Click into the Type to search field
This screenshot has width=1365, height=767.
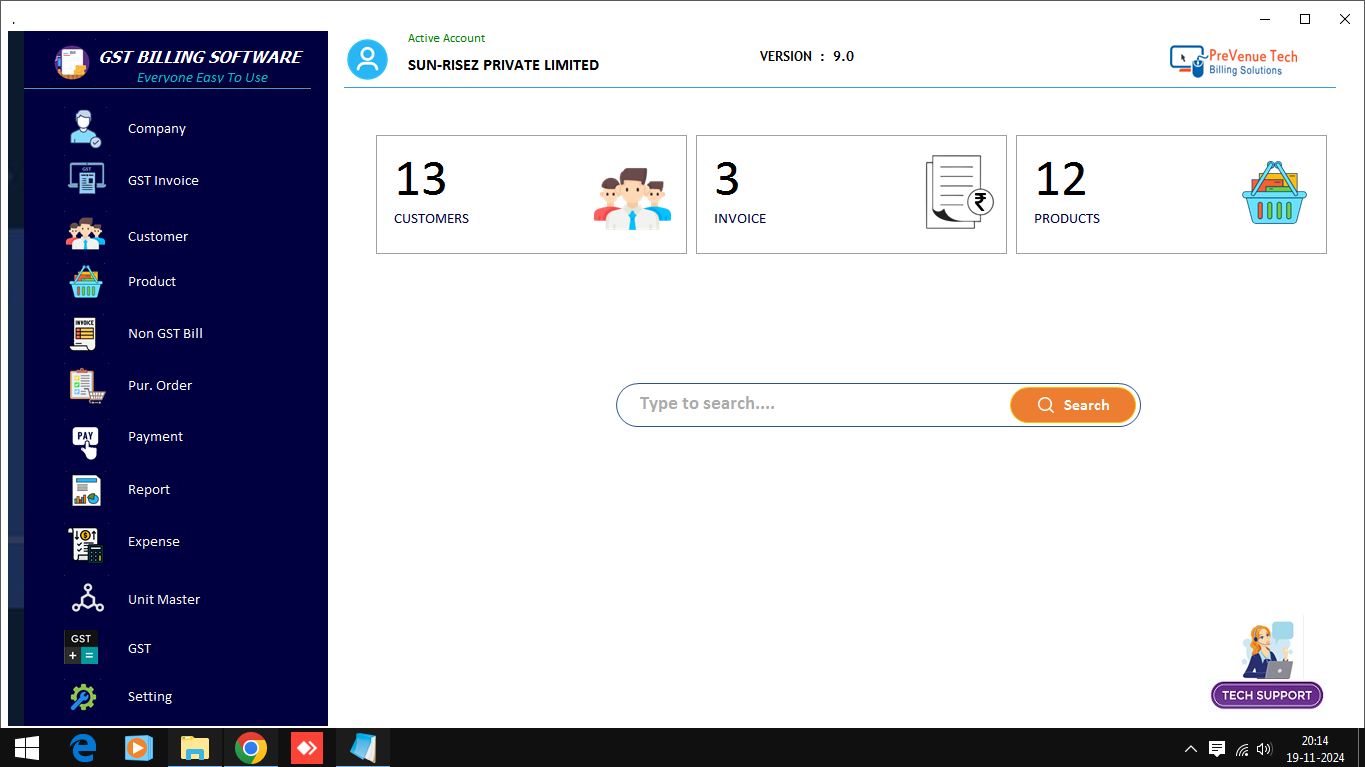[x=815, y=404]
